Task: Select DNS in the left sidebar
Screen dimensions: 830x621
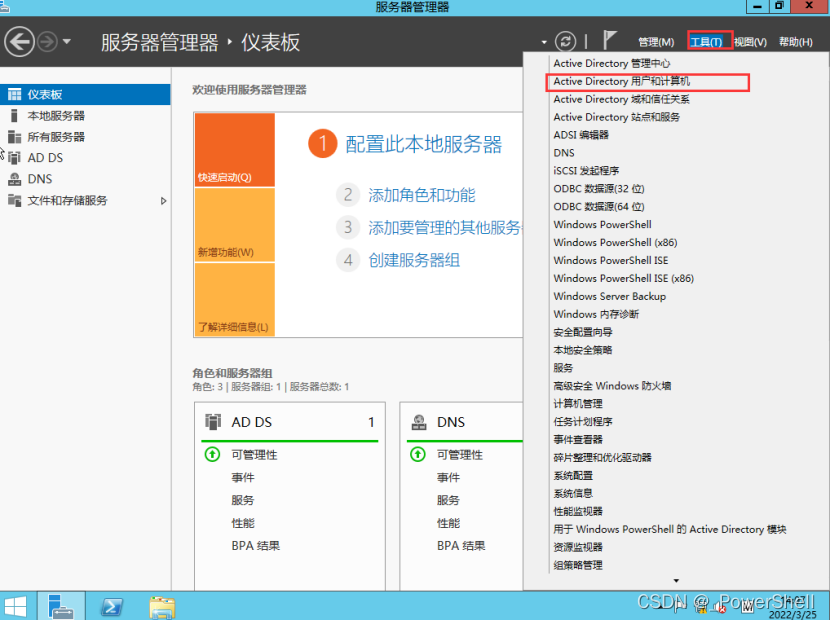Action: (85, 179)
